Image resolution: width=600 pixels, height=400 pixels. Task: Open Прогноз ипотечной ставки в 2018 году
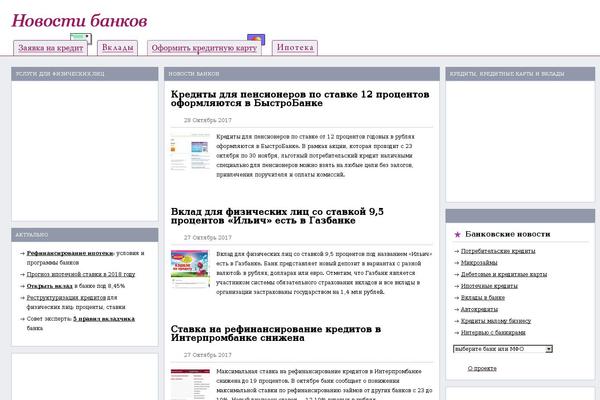tap(81, 274)
